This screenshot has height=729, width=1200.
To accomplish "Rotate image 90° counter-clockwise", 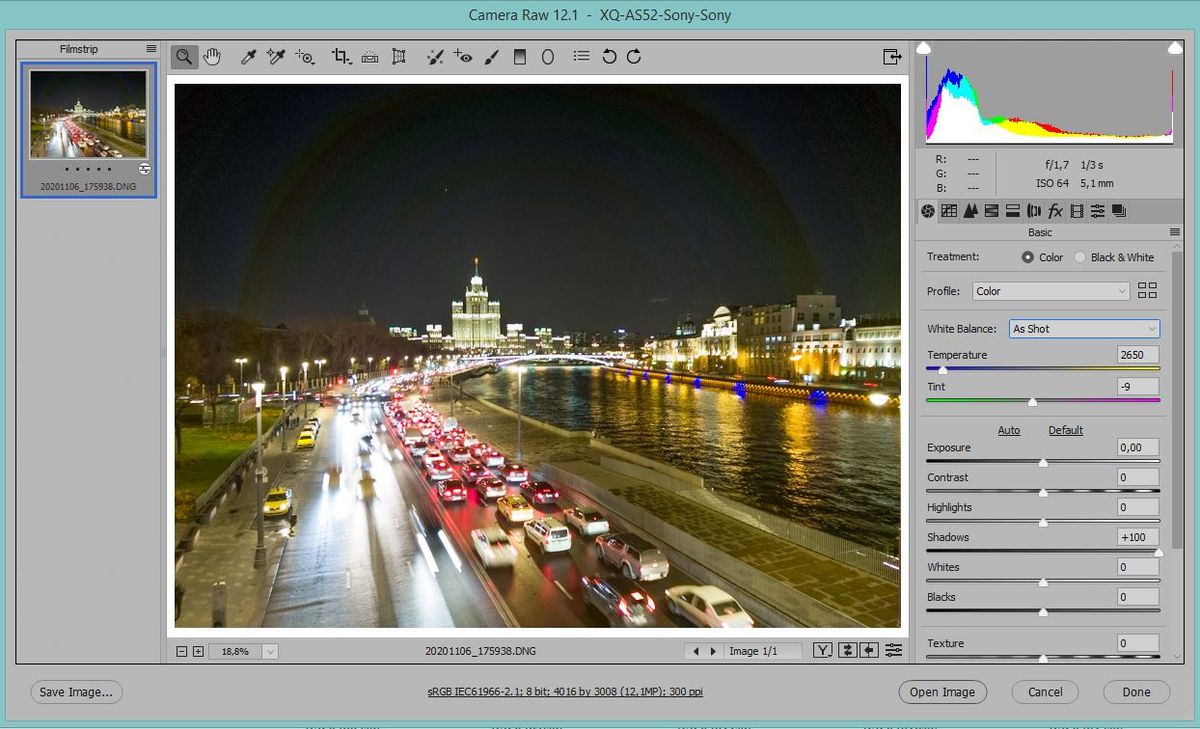I will (609, 57).
